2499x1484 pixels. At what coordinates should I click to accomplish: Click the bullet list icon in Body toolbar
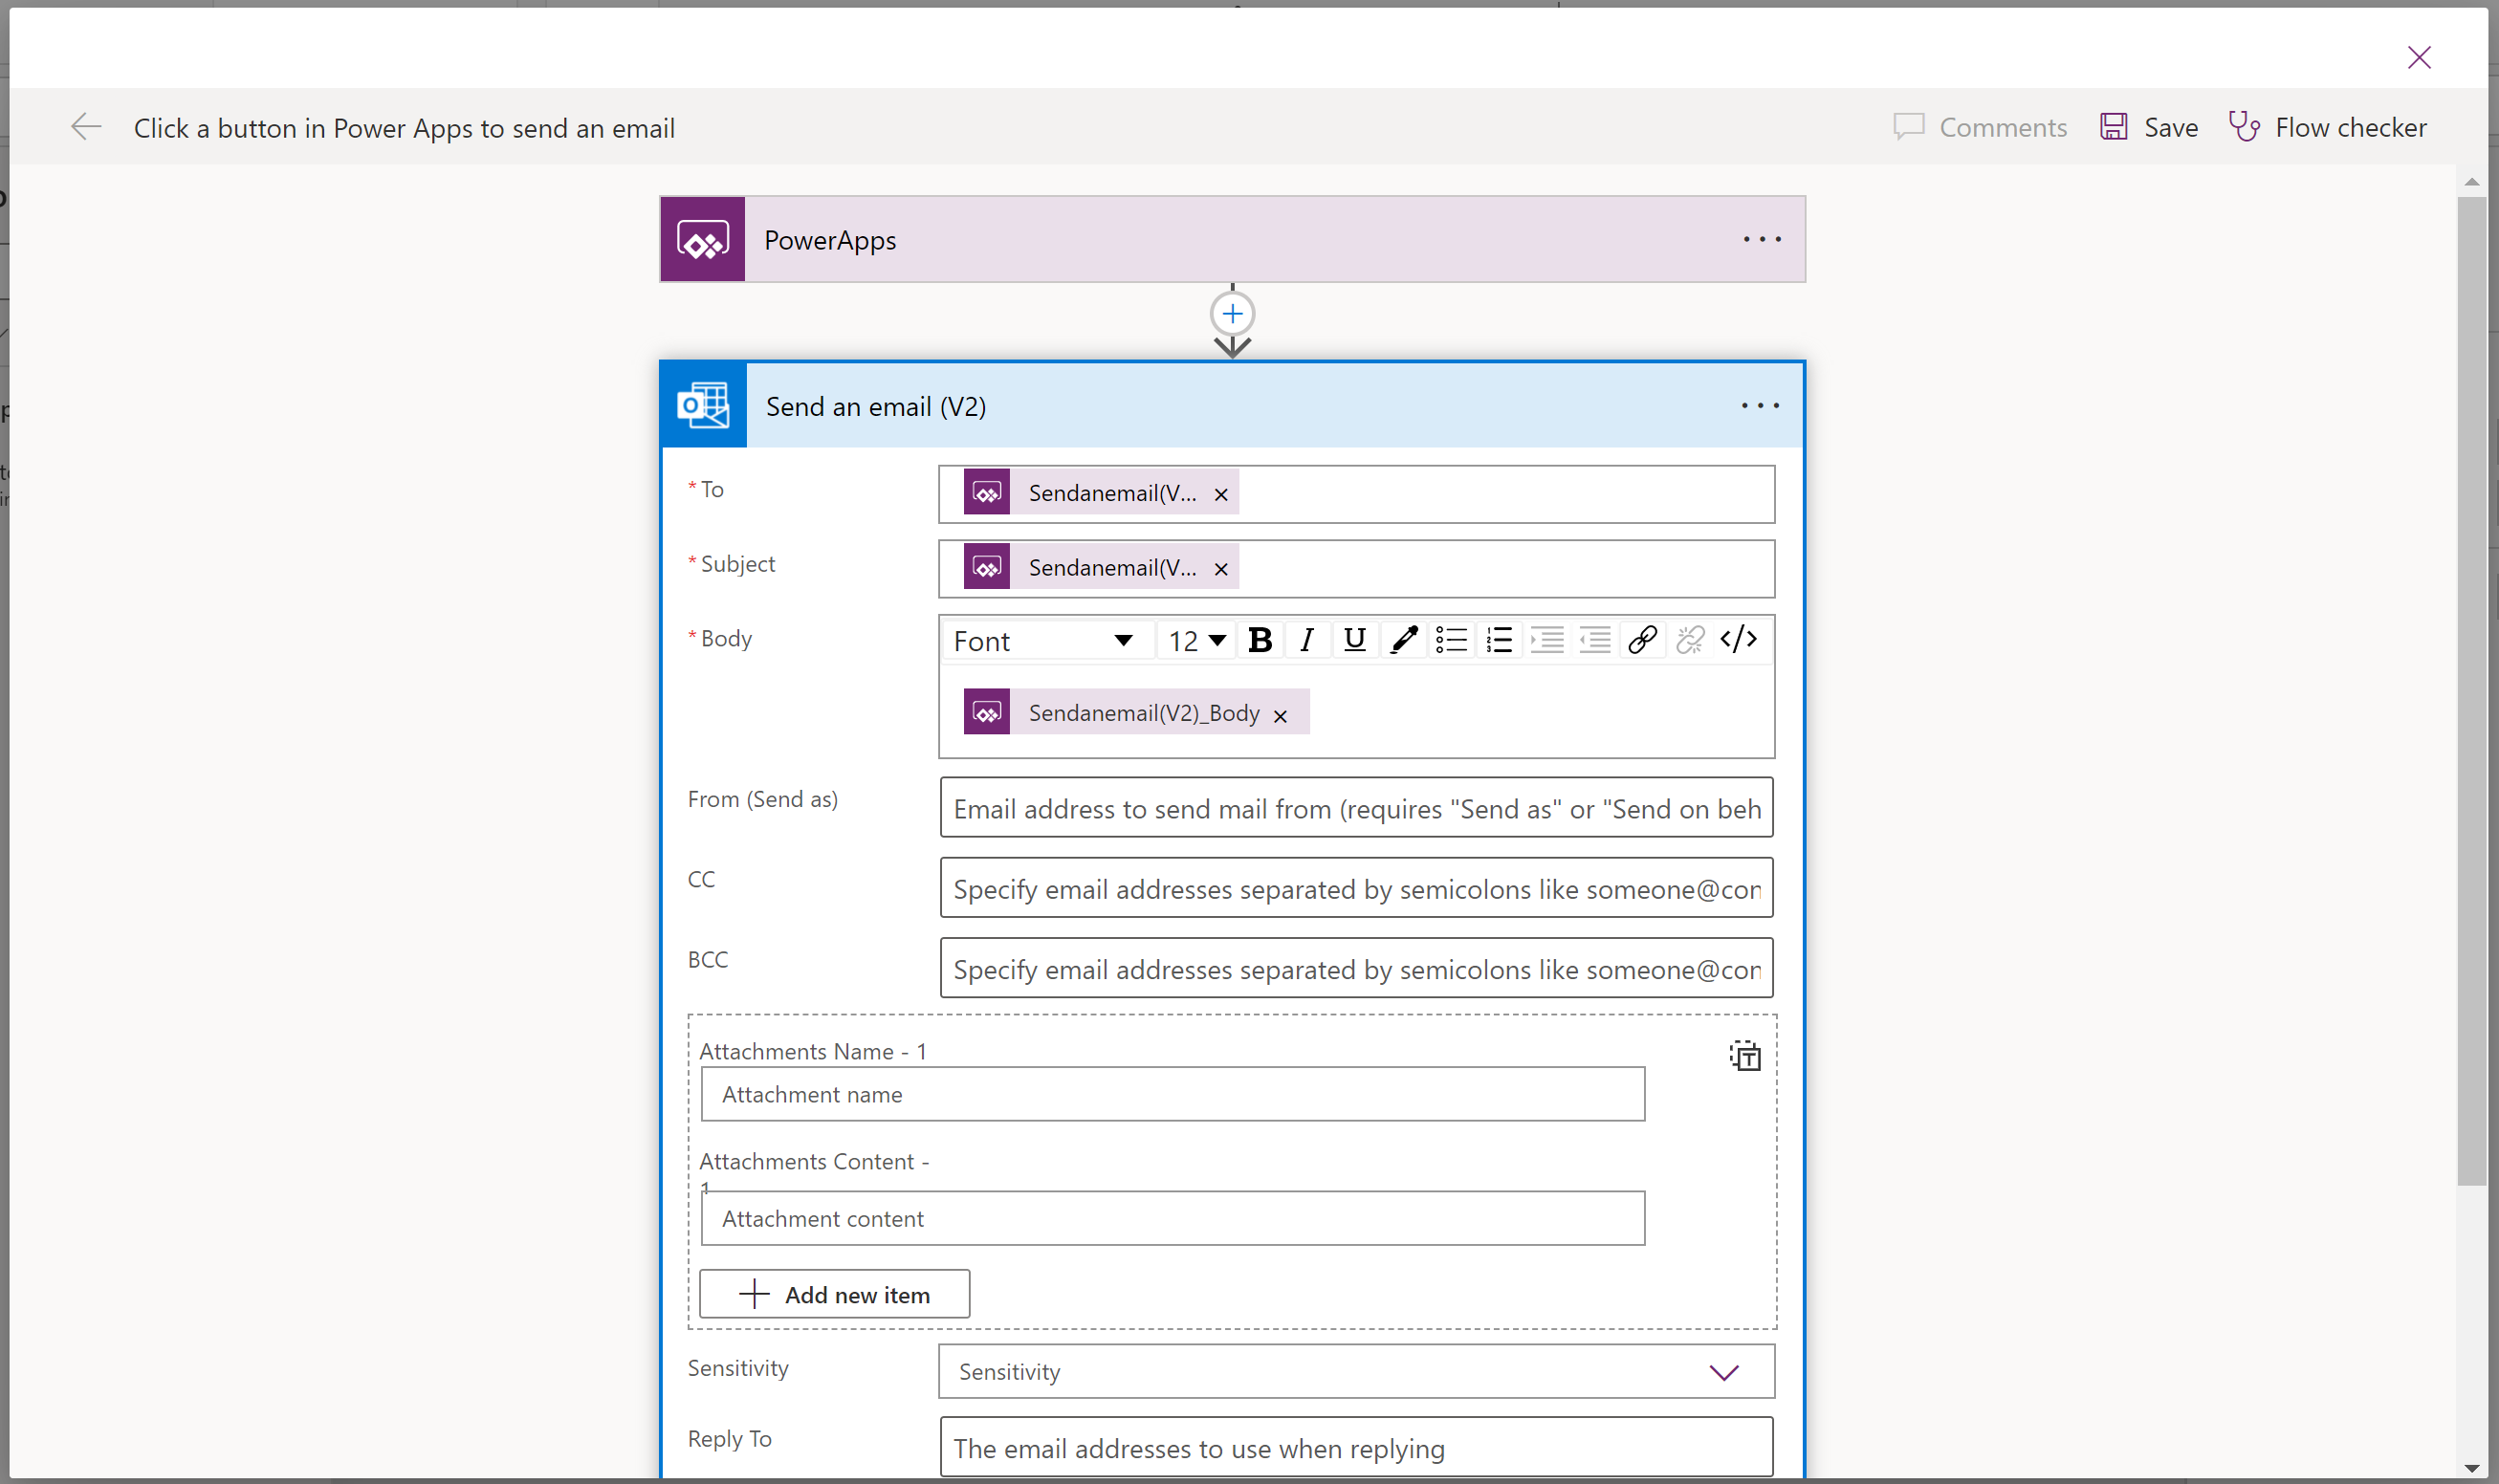tap(1450, 640)
